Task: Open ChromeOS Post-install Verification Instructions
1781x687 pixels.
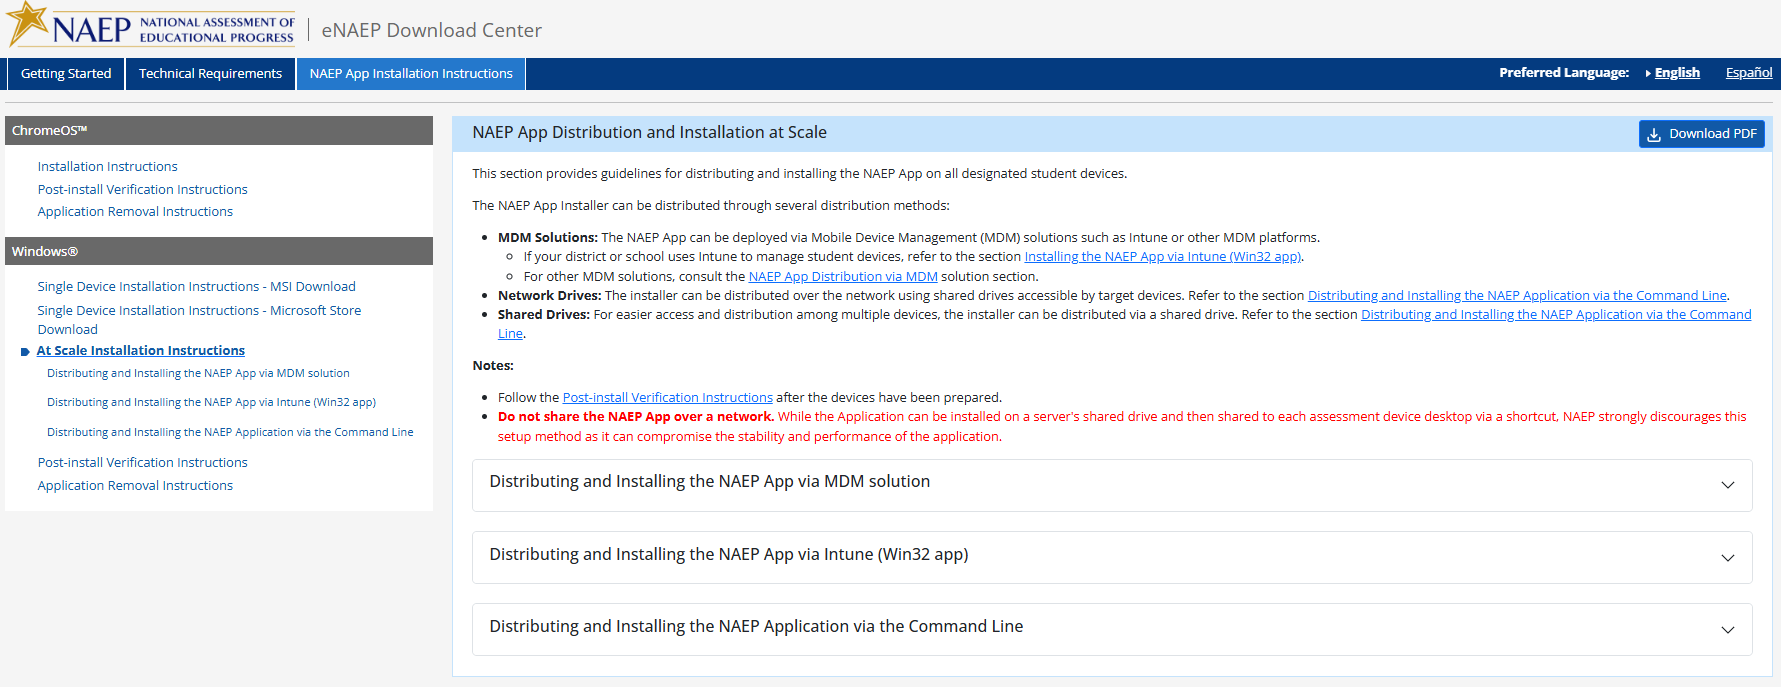Action: coord(142,190)
